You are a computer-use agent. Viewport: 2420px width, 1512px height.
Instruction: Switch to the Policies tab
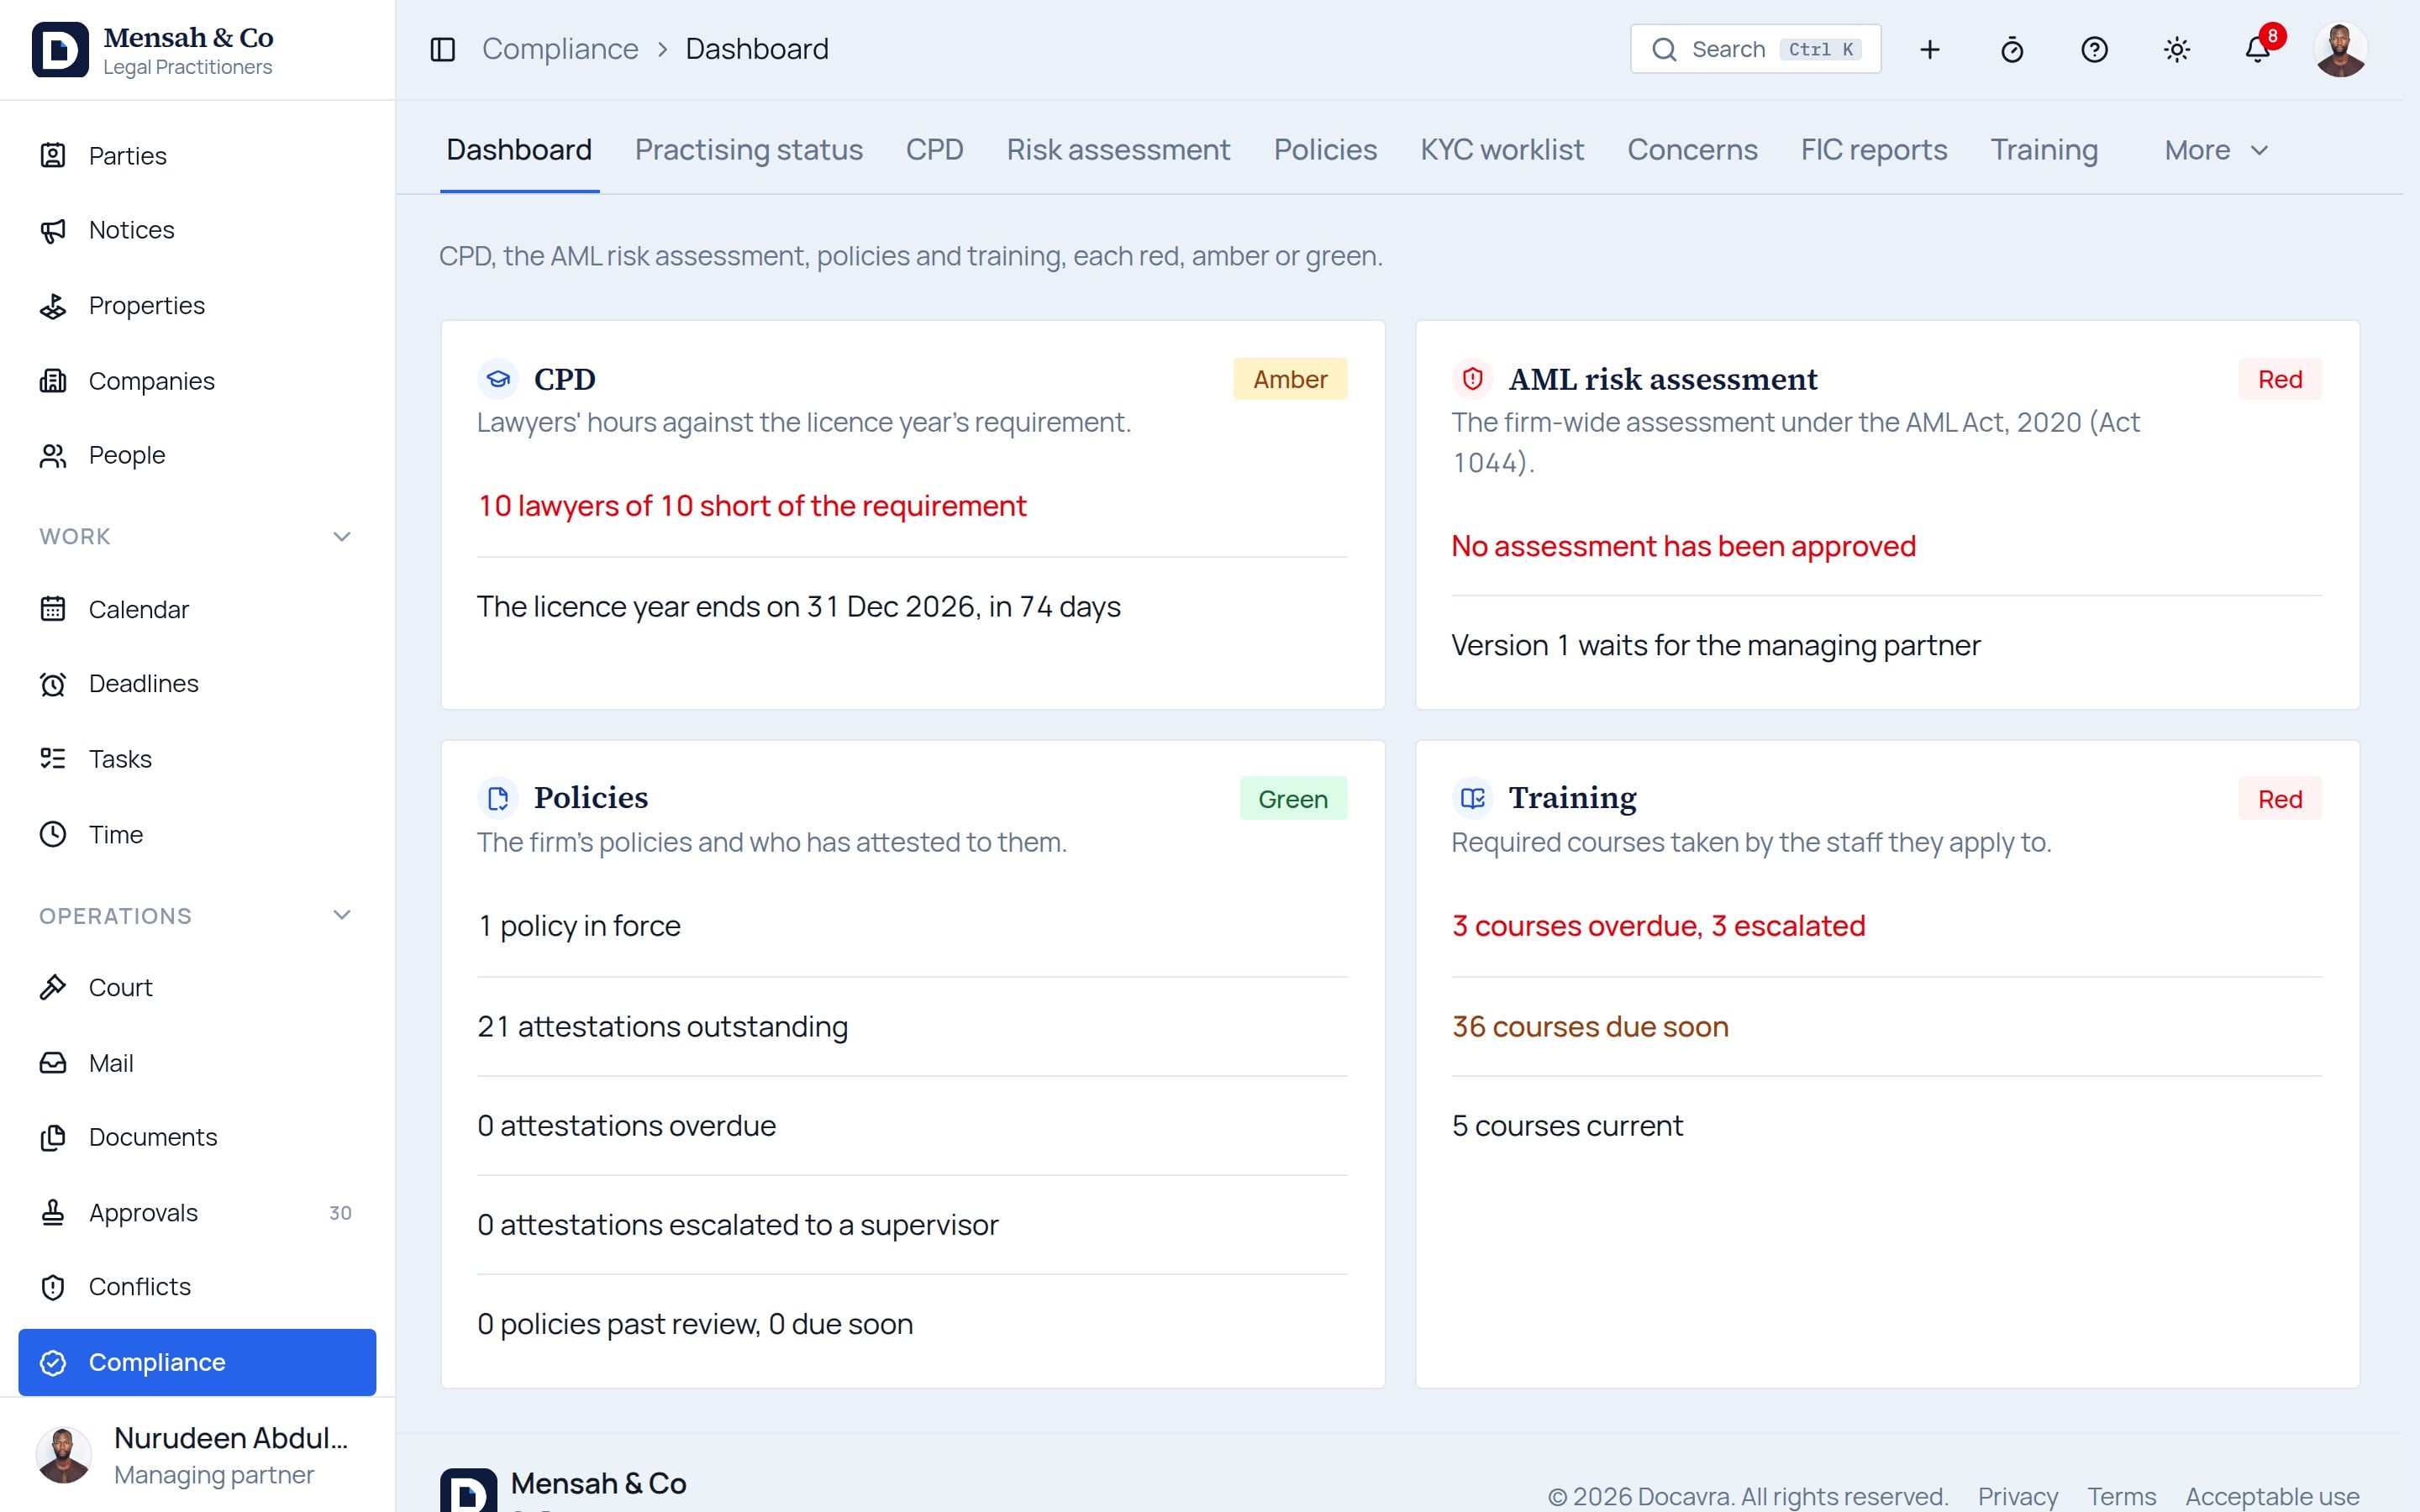coord(1325,150)
